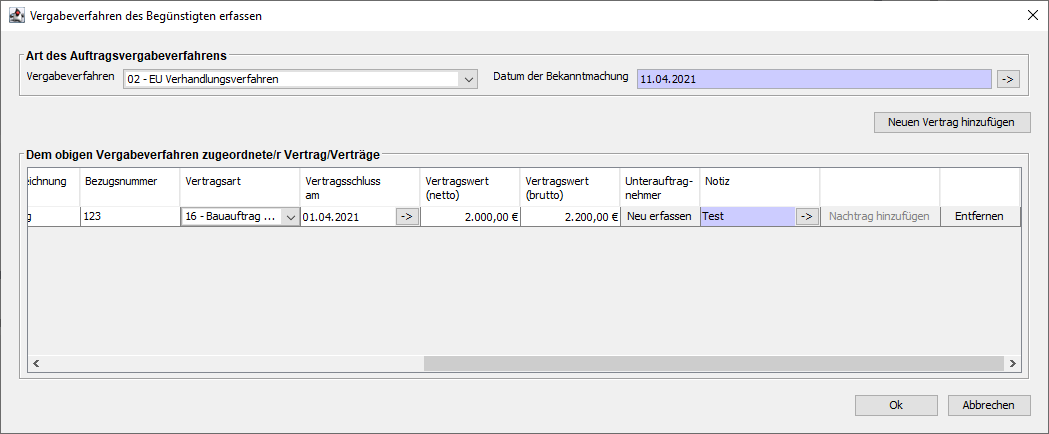Click the Vertragsschluss am column header

[x=360, y=187]
